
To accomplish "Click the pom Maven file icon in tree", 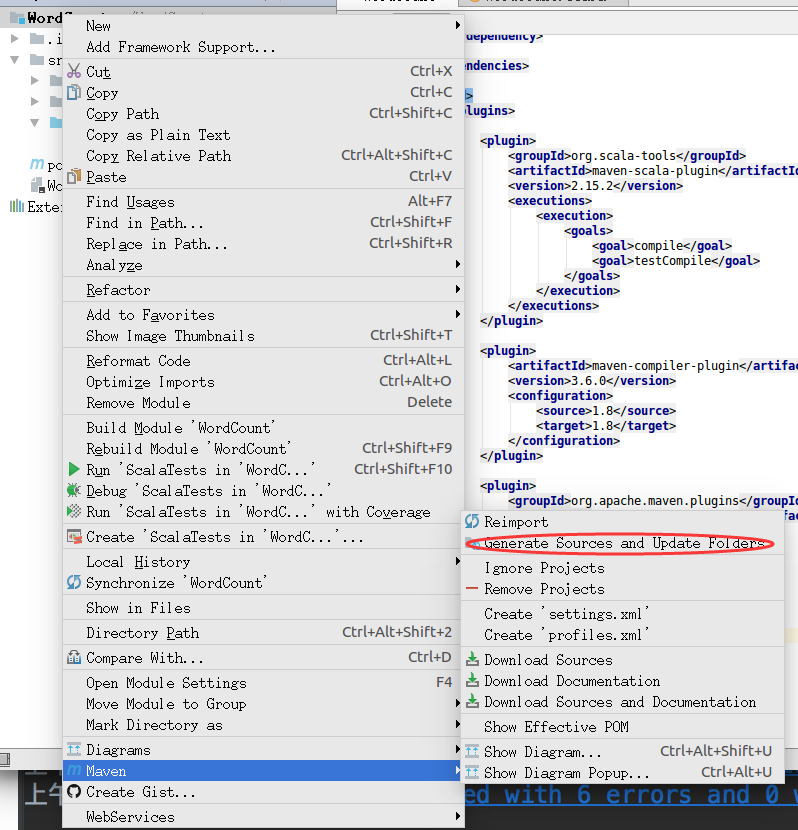I will coord(37,165).
